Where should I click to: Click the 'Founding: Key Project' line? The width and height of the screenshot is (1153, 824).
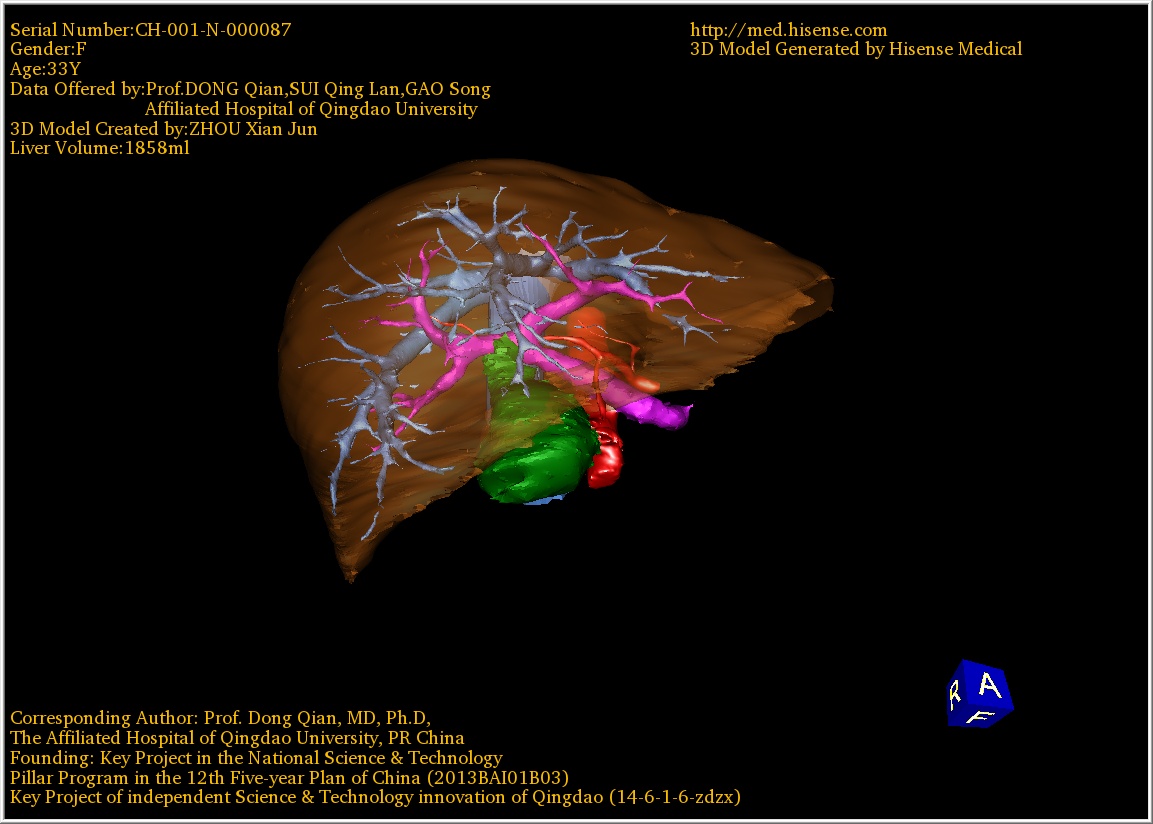pos(256,758)
